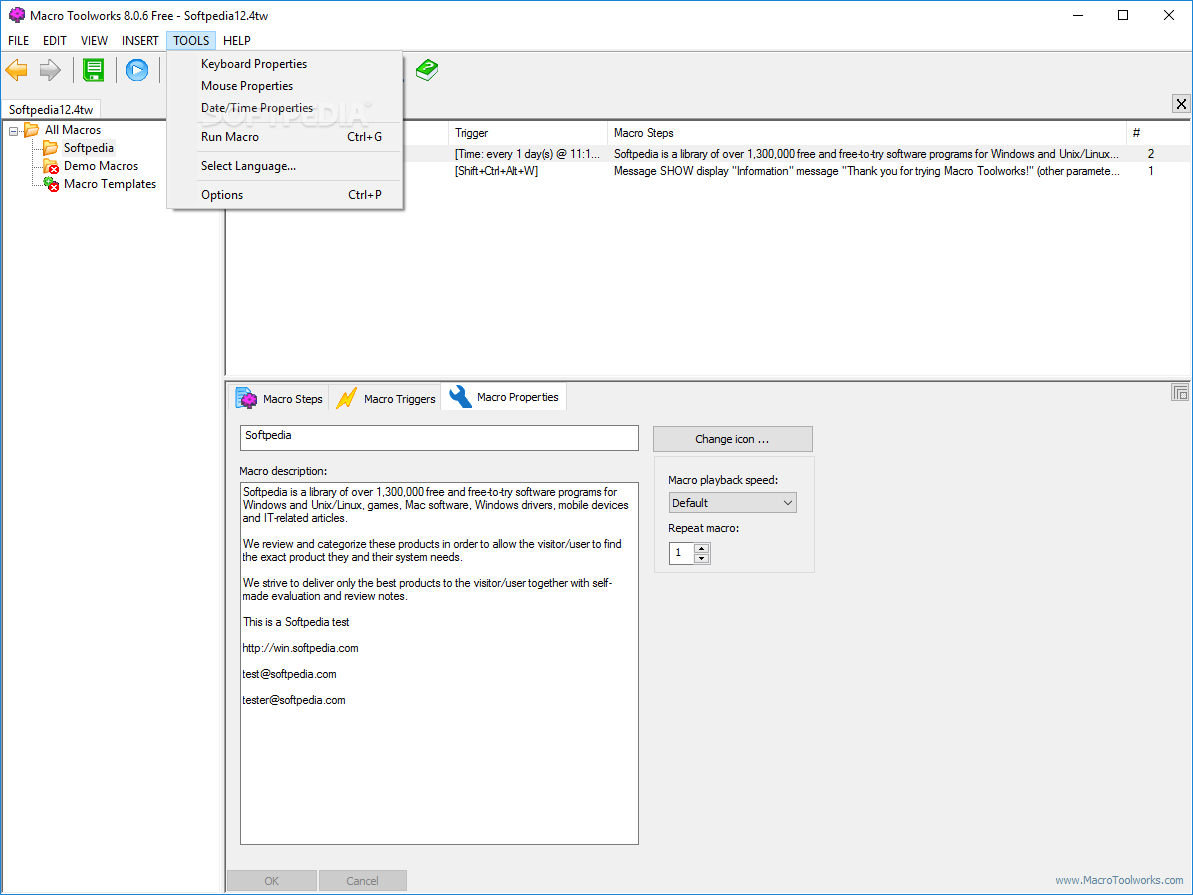Viewport: 1193px width, 895px height.
Task: Click the blue run macro play icon
Action: (x=137, y=70)
